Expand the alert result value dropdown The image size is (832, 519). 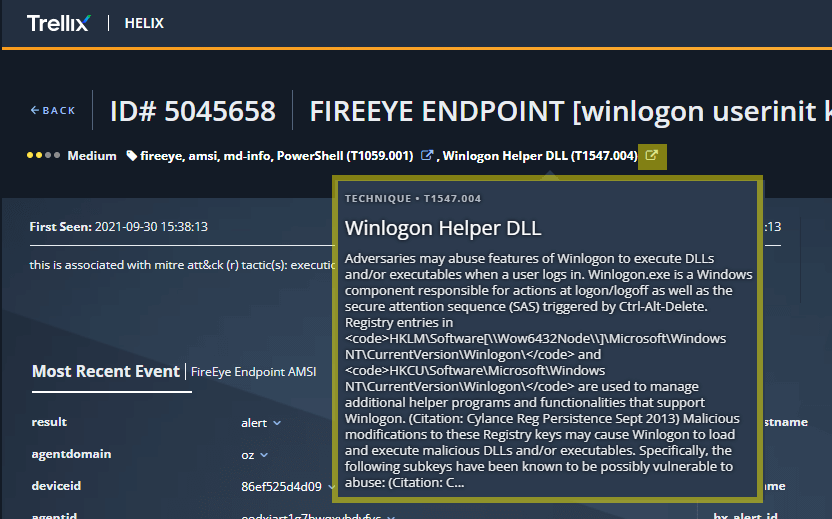[x=277, y=423]
